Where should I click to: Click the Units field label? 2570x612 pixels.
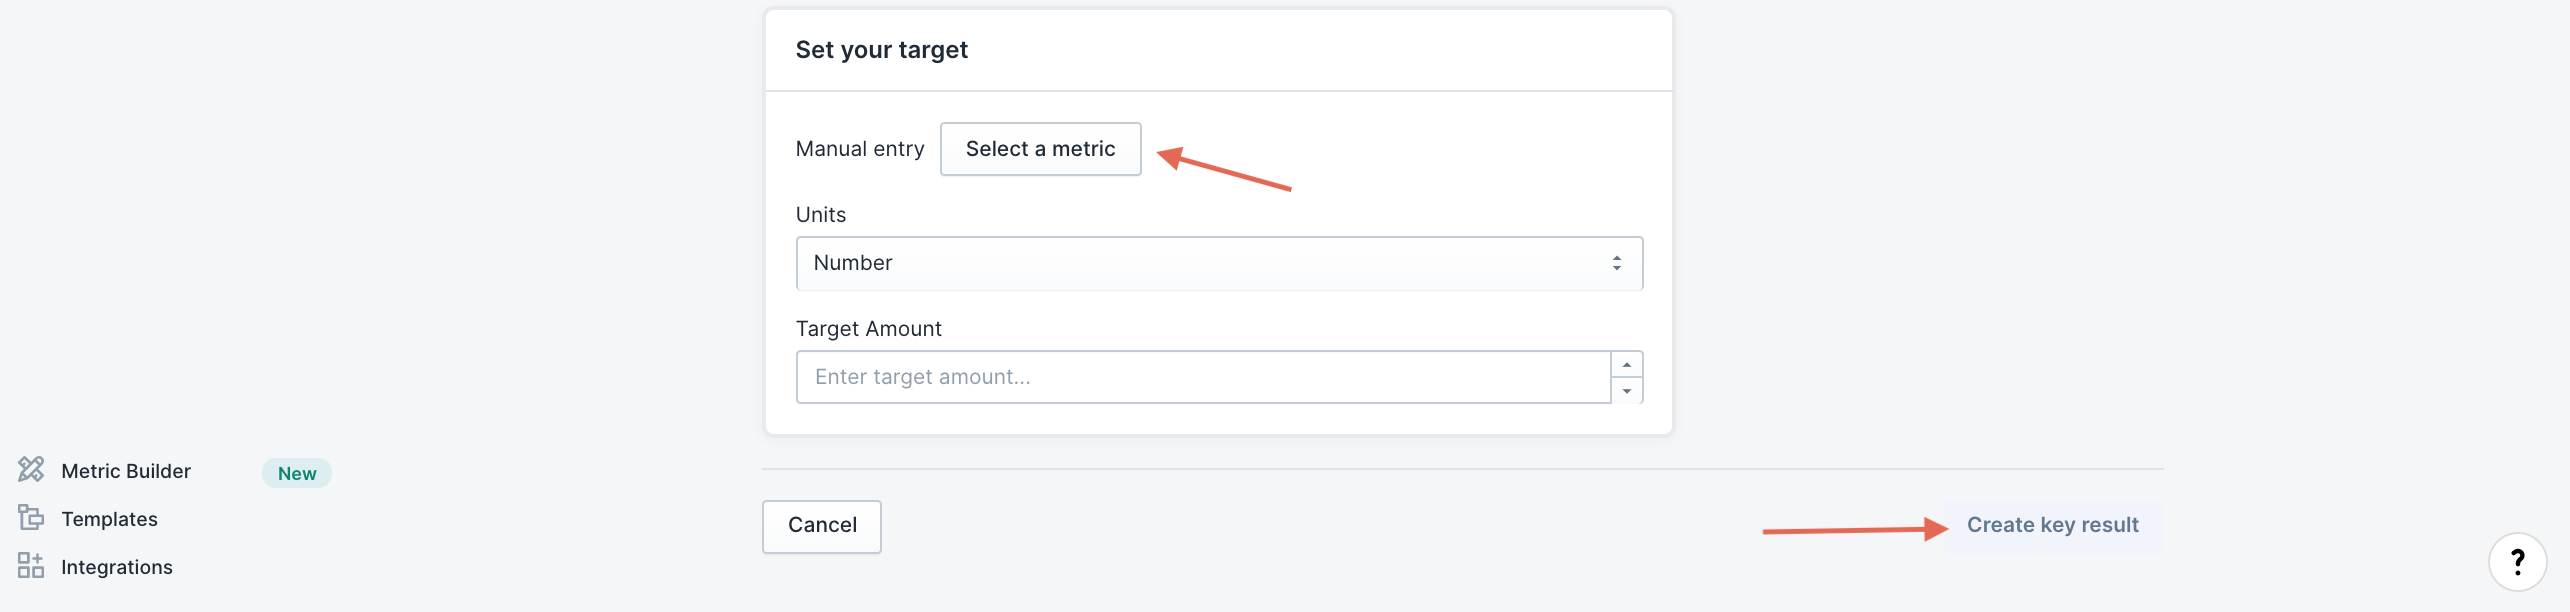(x=820, y=215)
